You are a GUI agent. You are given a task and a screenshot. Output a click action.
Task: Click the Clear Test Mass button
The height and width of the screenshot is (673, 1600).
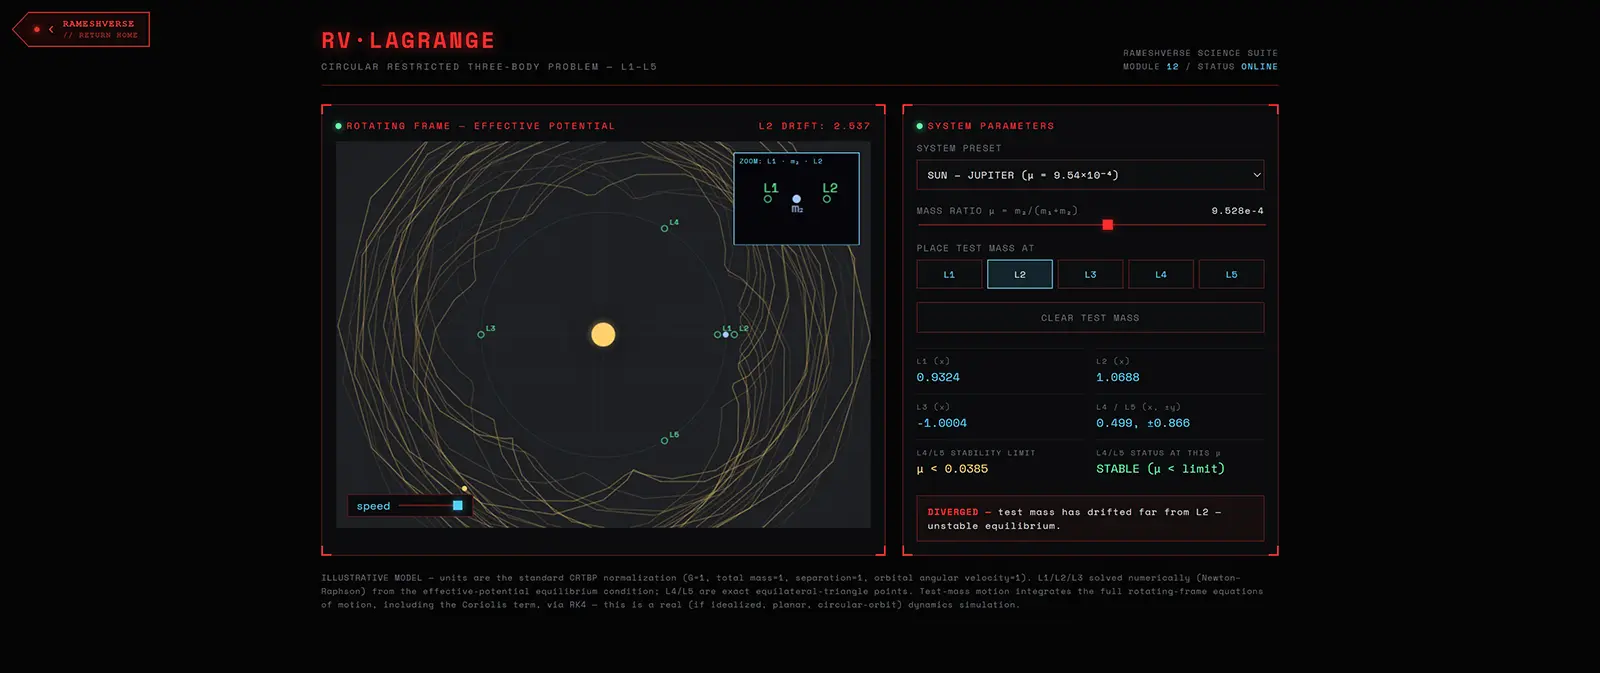pos(1090,318)
